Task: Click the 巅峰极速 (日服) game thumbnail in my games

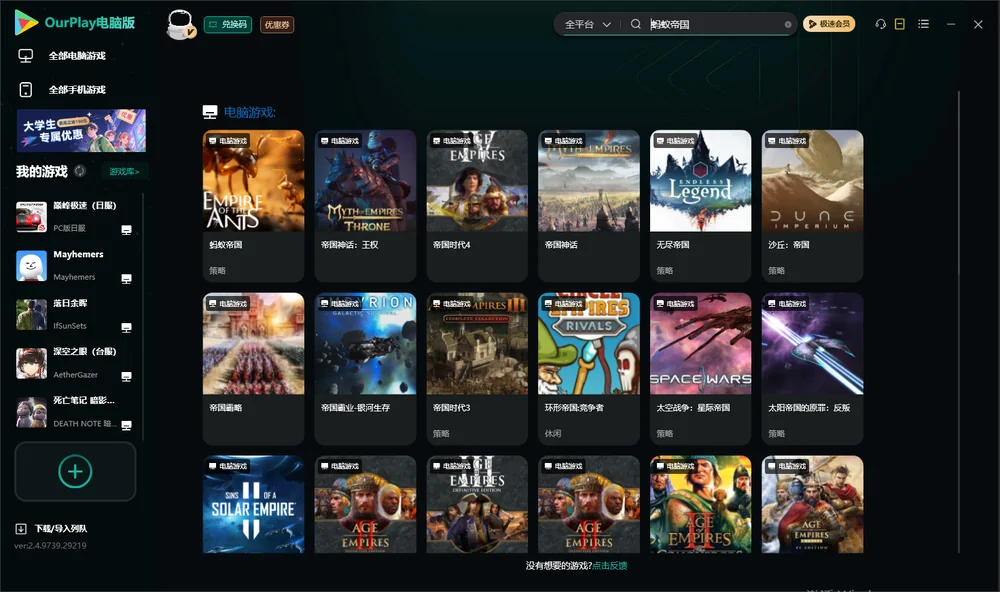Action: click(31, 217)
